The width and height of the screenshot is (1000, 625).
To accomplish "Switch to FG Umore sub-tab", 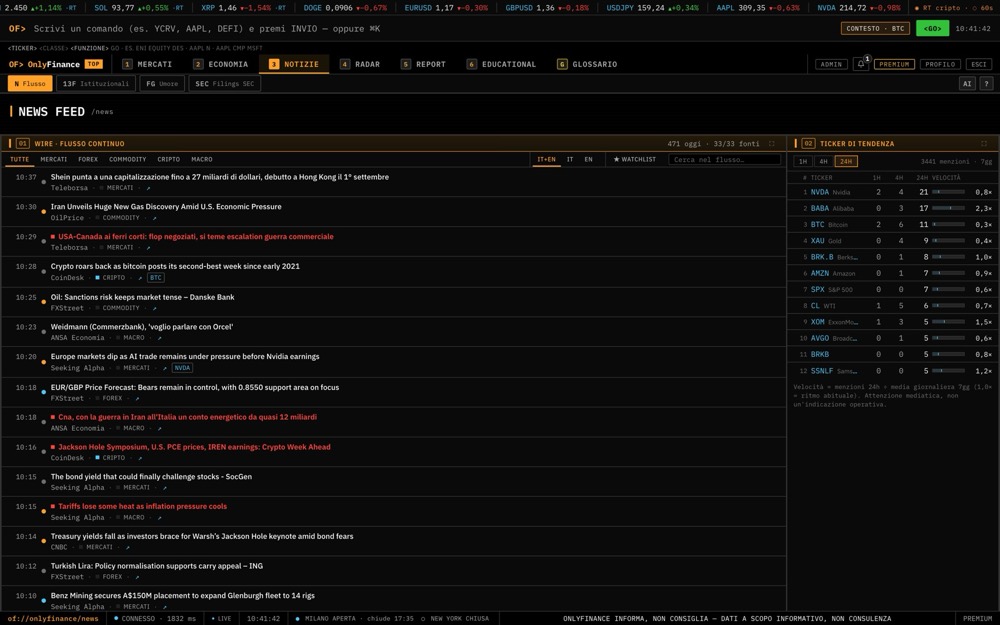I will pos(162,84).
